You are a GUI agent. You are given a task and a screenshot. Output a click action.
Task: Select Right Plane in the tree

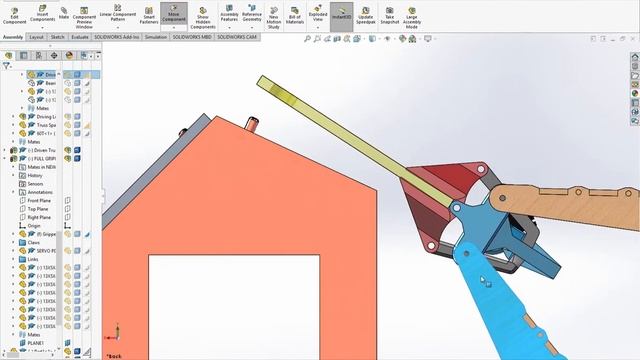click(39, 217)
